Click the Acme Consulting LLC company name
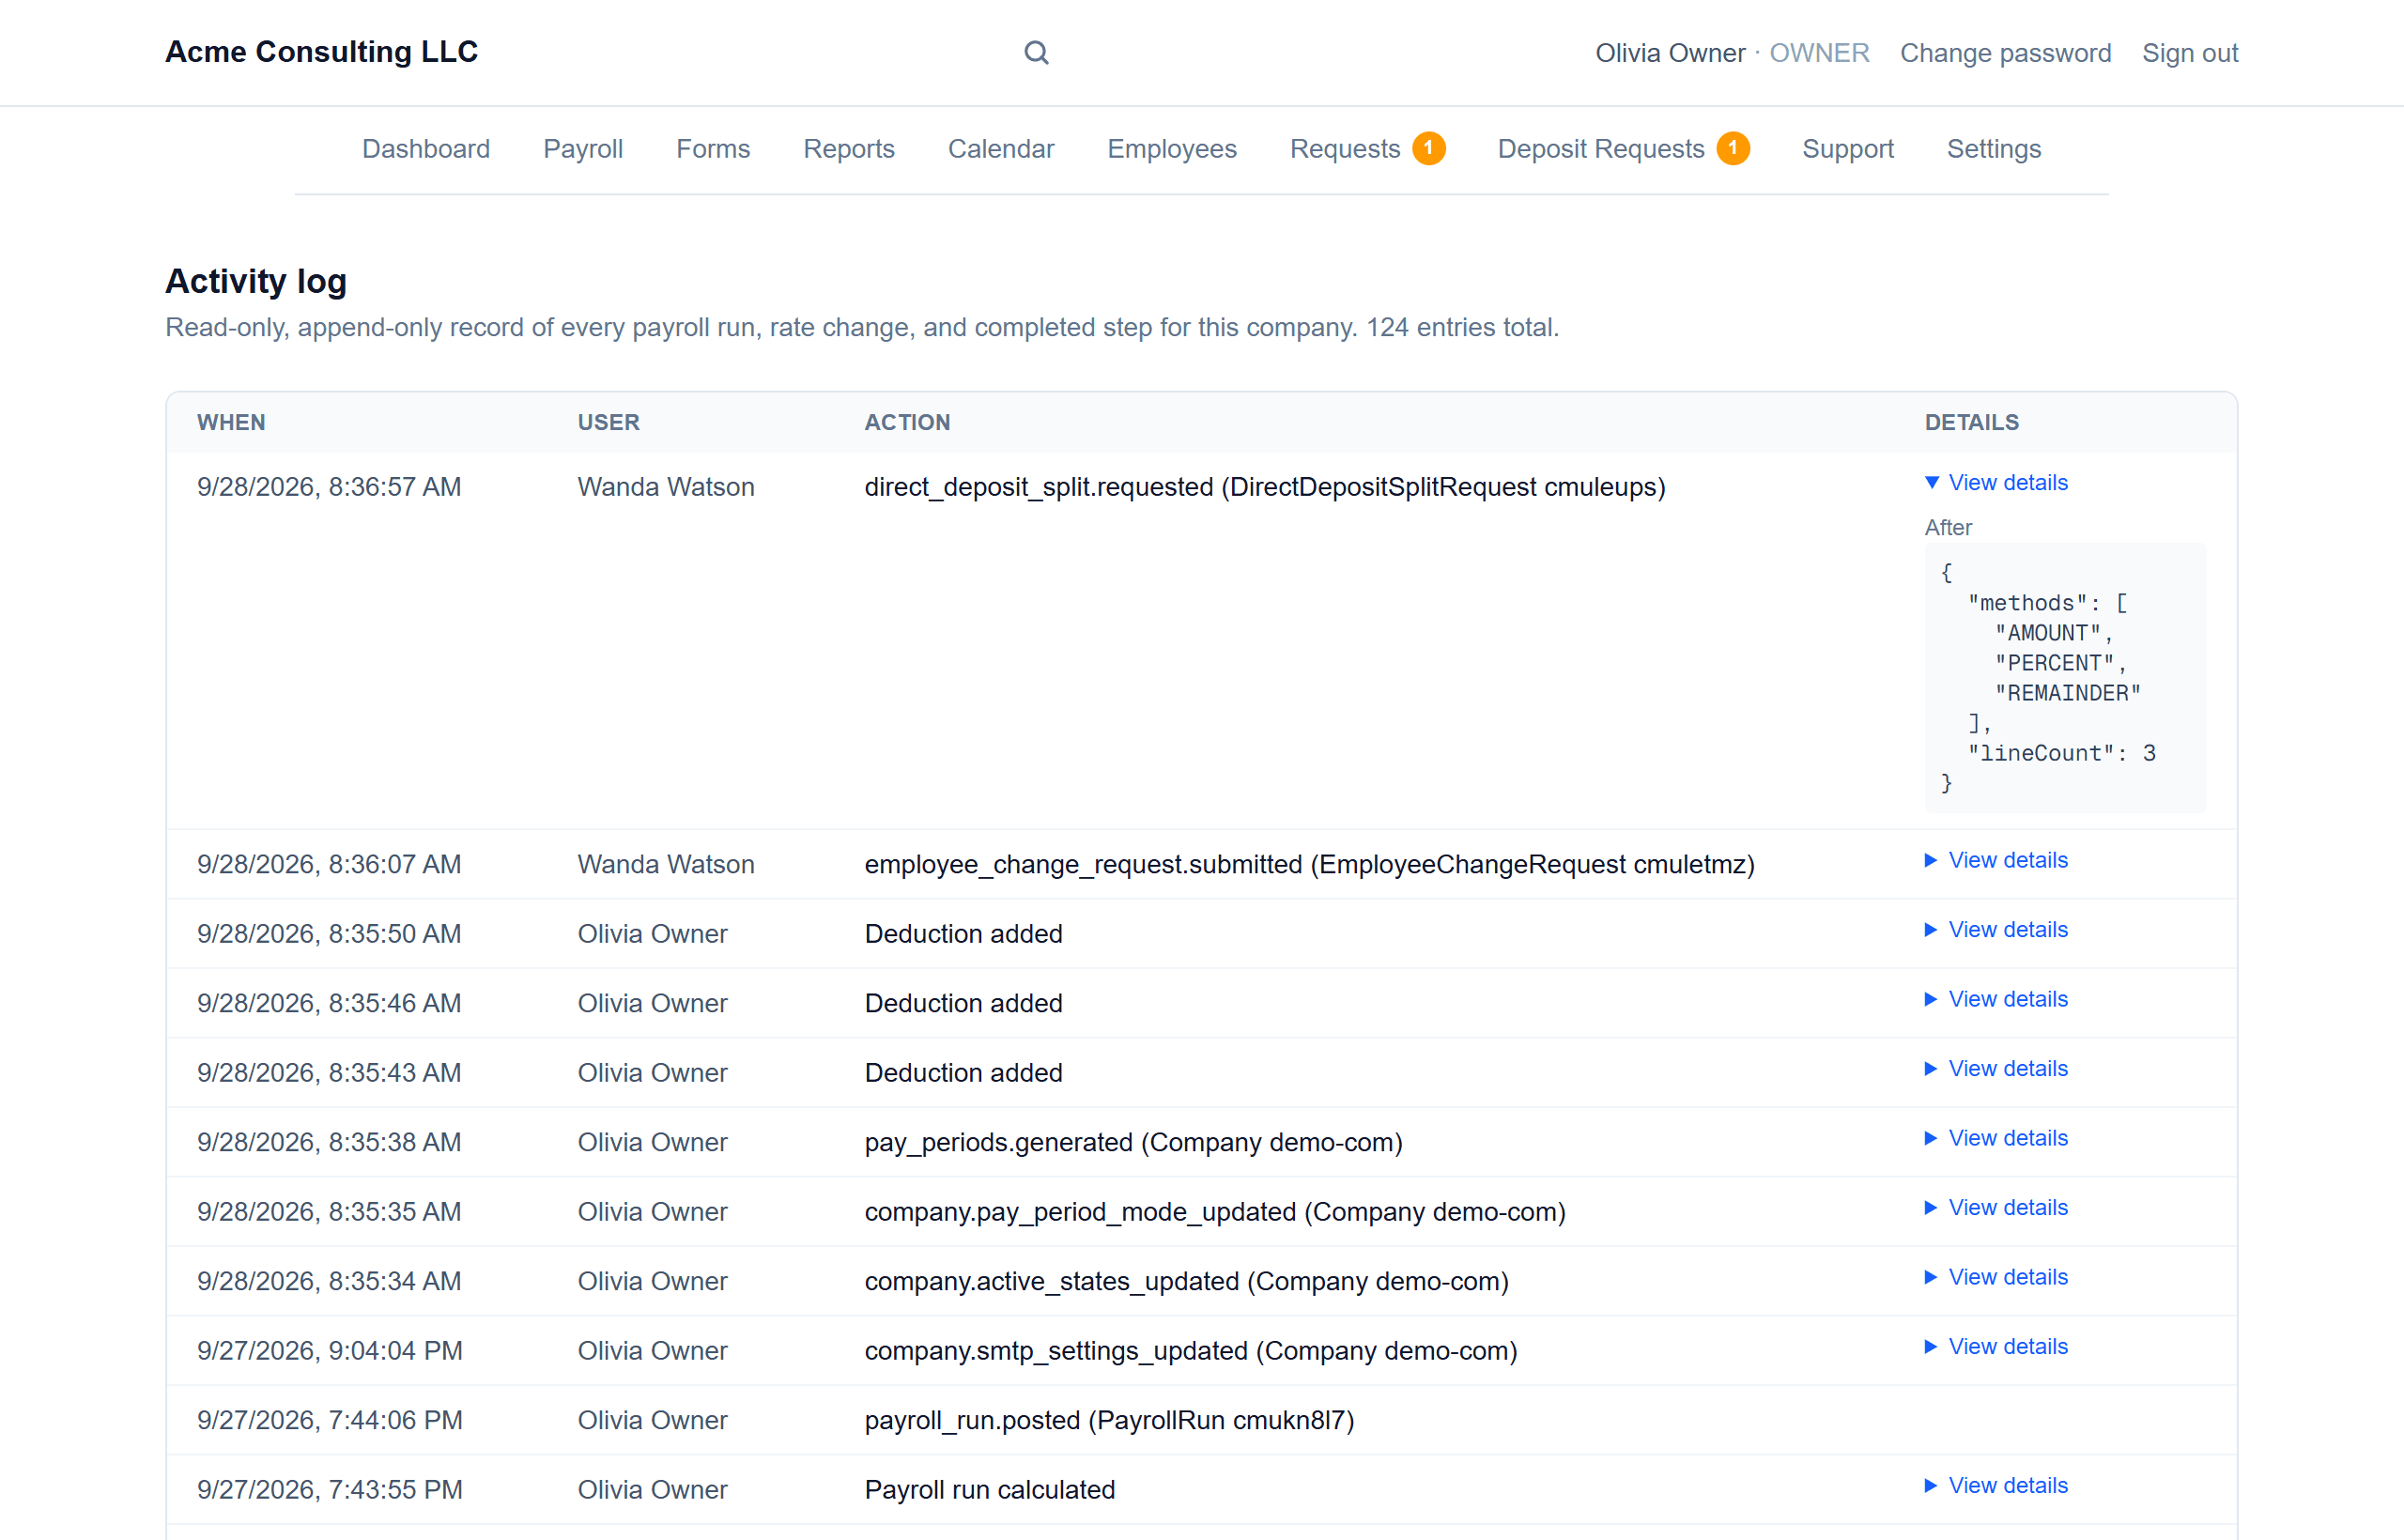The image size is (2404, 1540). pyautogui.click(x=322, y=52)
